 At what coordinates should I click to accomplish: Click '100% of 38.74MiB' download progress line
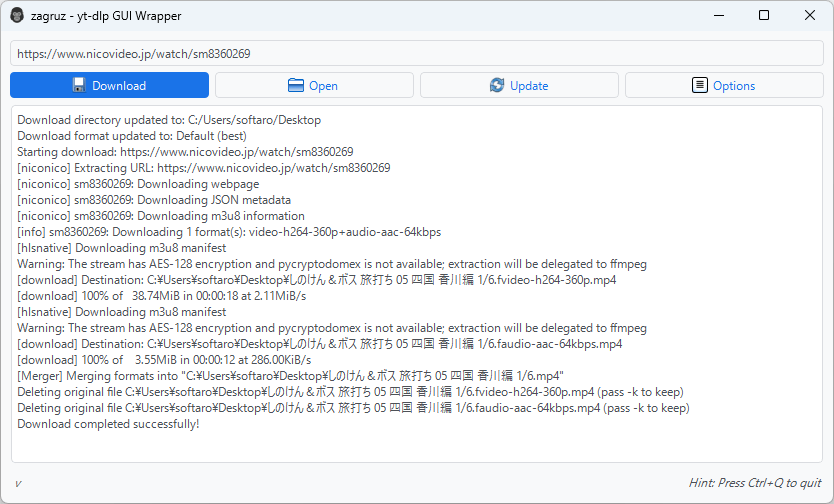[x=162, y=296]
